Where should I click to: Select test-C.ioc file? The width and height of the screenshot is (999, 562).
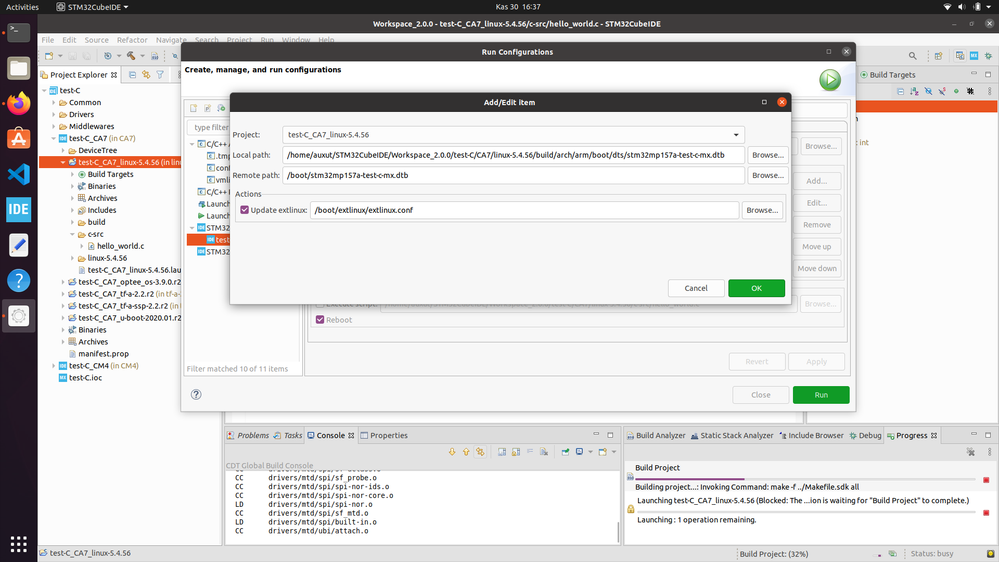pyautogui.click(x=85, y=378)
